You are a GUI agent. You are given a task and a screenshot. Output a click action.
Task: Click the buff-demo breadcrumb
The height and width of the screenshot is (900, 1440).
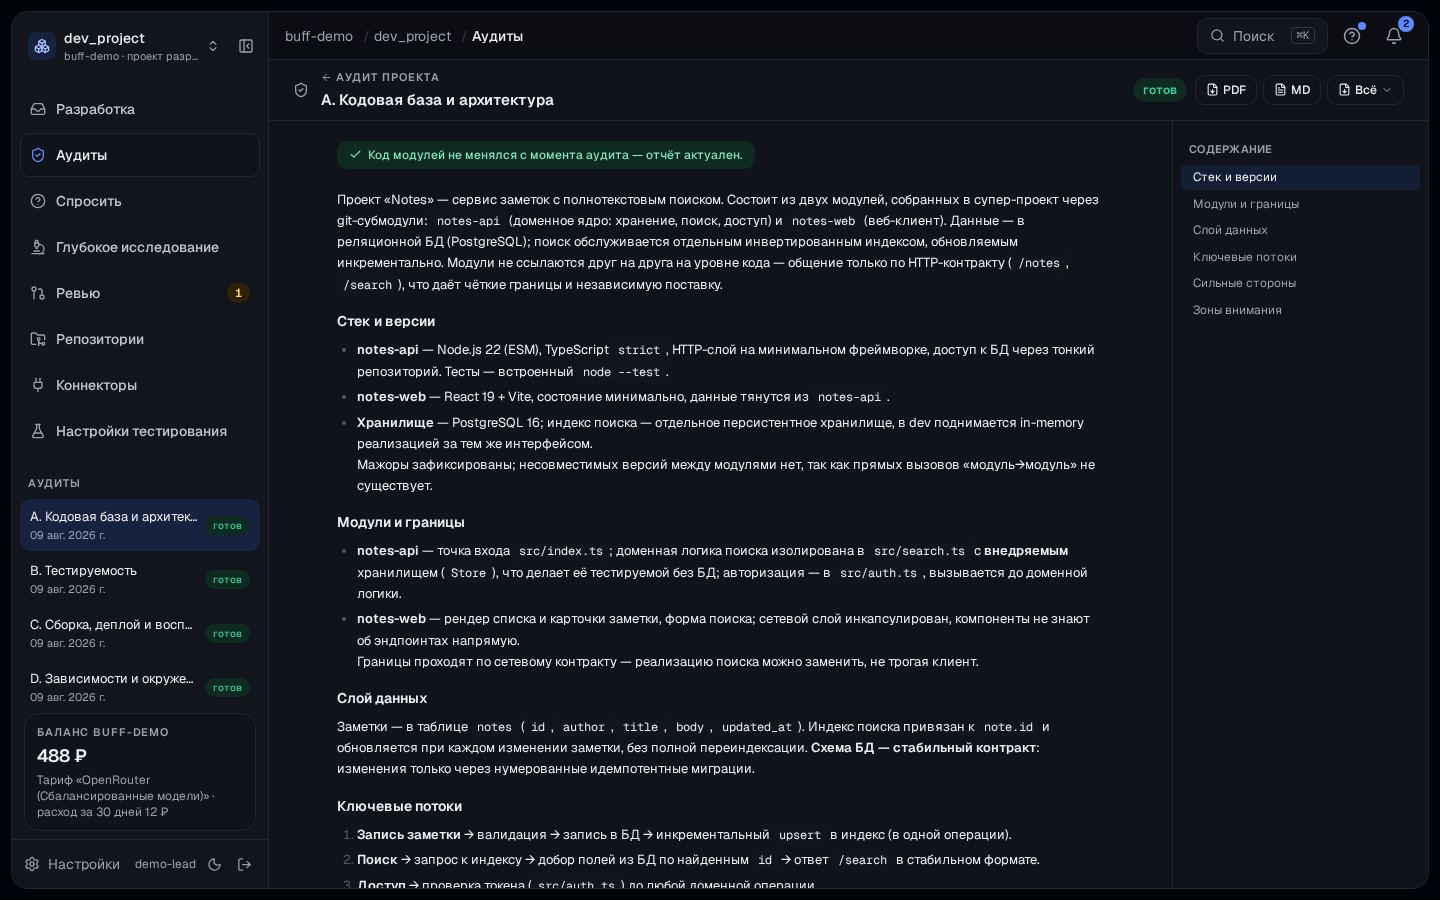[x=319, y=36]
